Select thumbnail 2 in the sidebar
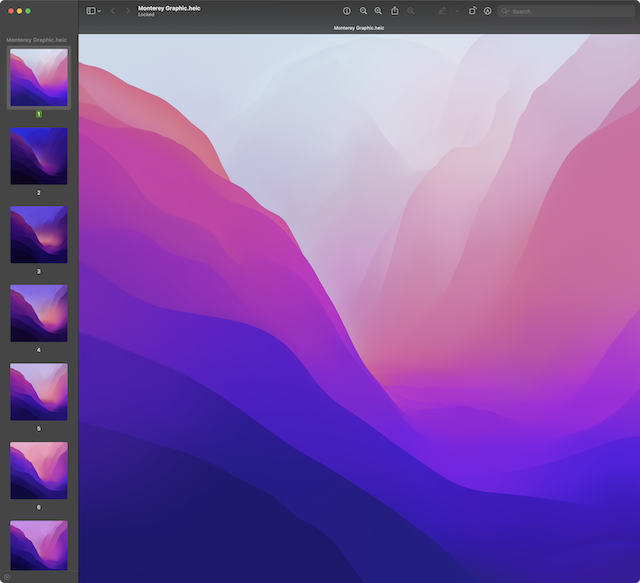Screen dimensions: 640x583 point(39,155)
